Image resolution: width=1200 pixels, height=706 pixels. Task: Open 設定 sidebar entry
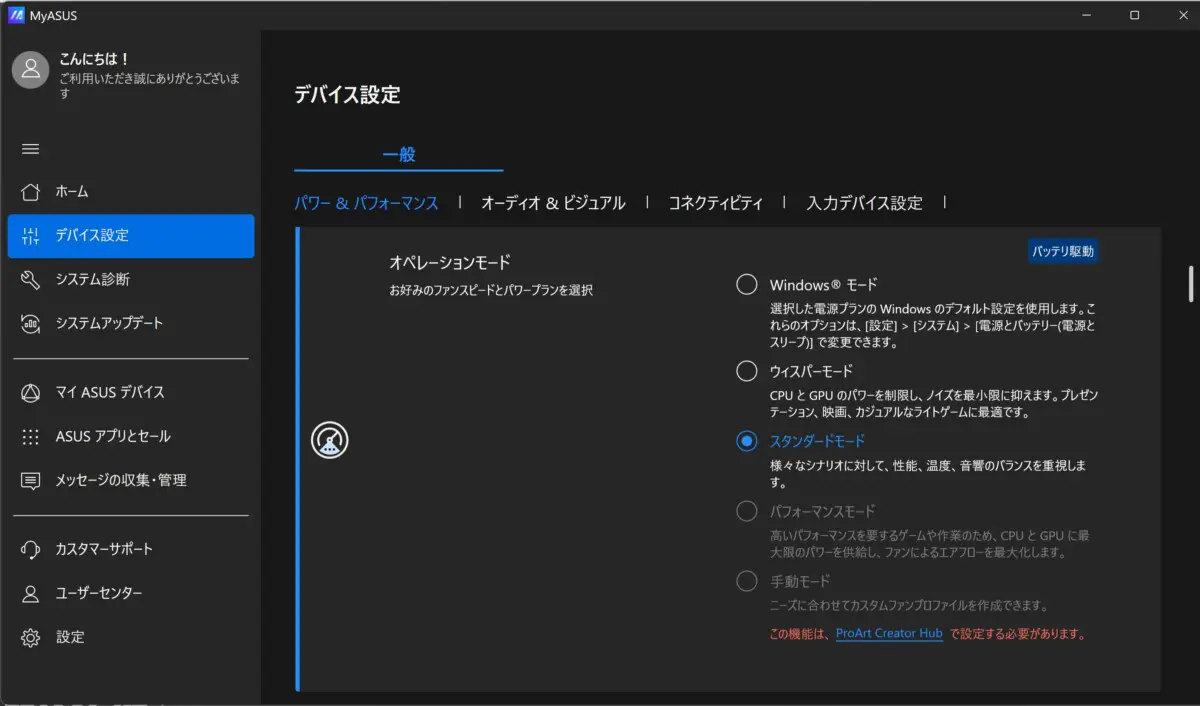click(x=131, y=637)
